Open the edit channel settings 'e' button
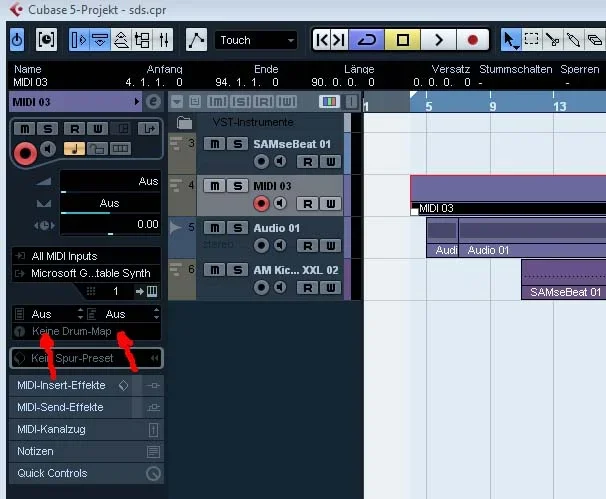The width and height of the screenshot is (606, 499). [x=153, y=102]
